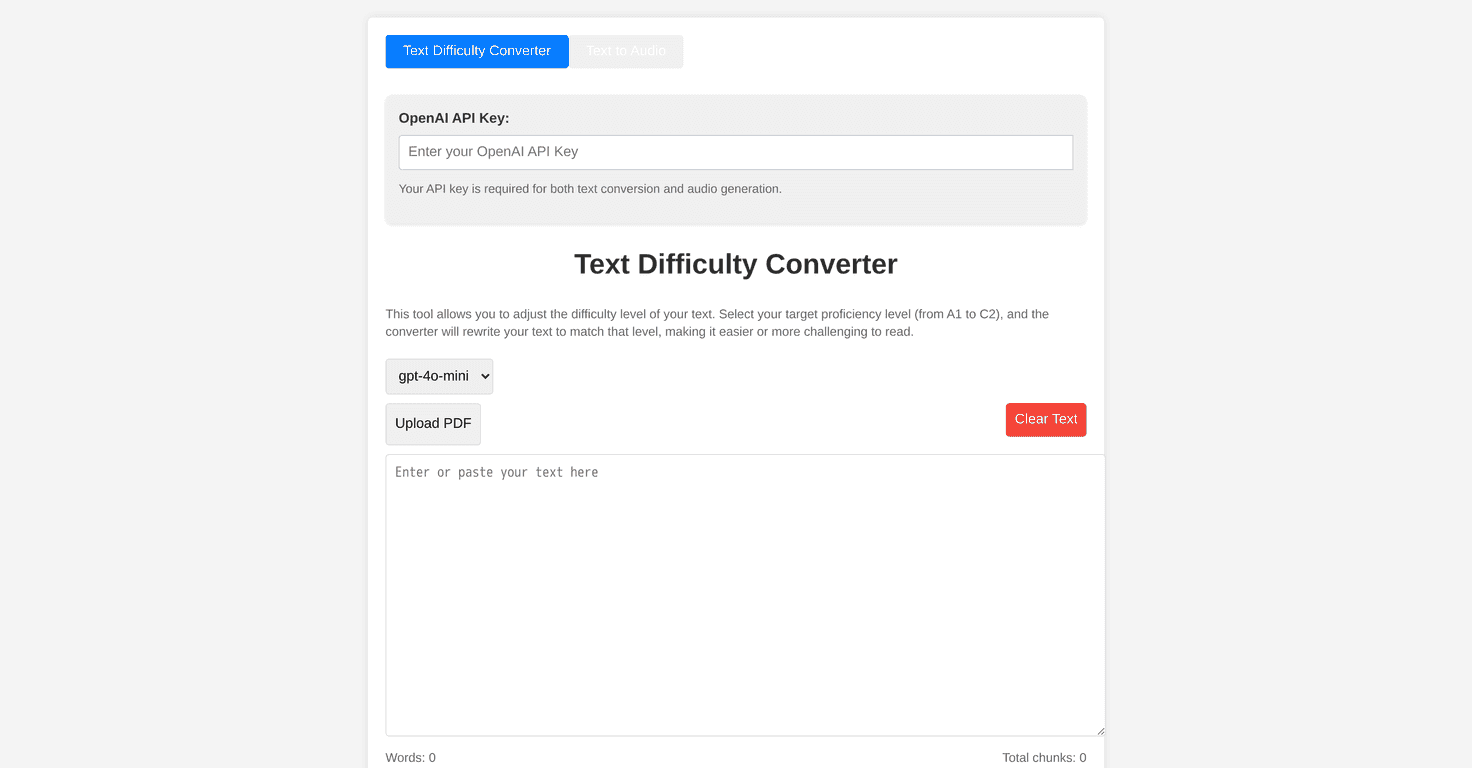Image resolution: width=1472 pixels, height=768 pixels.
Task: Grab the textarea resize handle
Action: (1098, 729)
